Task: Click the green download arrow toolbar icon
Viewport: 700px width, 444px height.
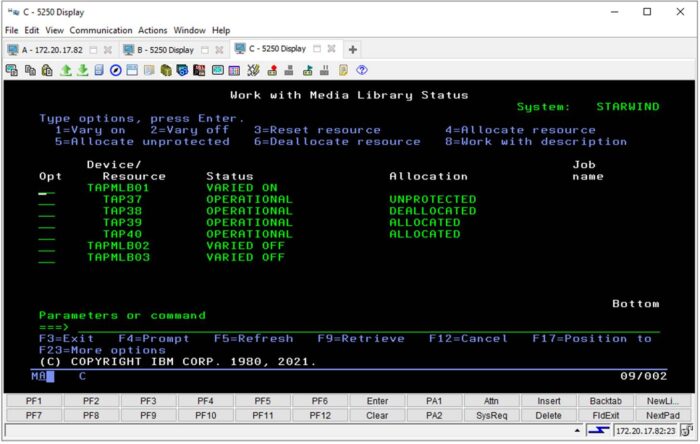Action: pyautogui.click(x=83, y=70)
